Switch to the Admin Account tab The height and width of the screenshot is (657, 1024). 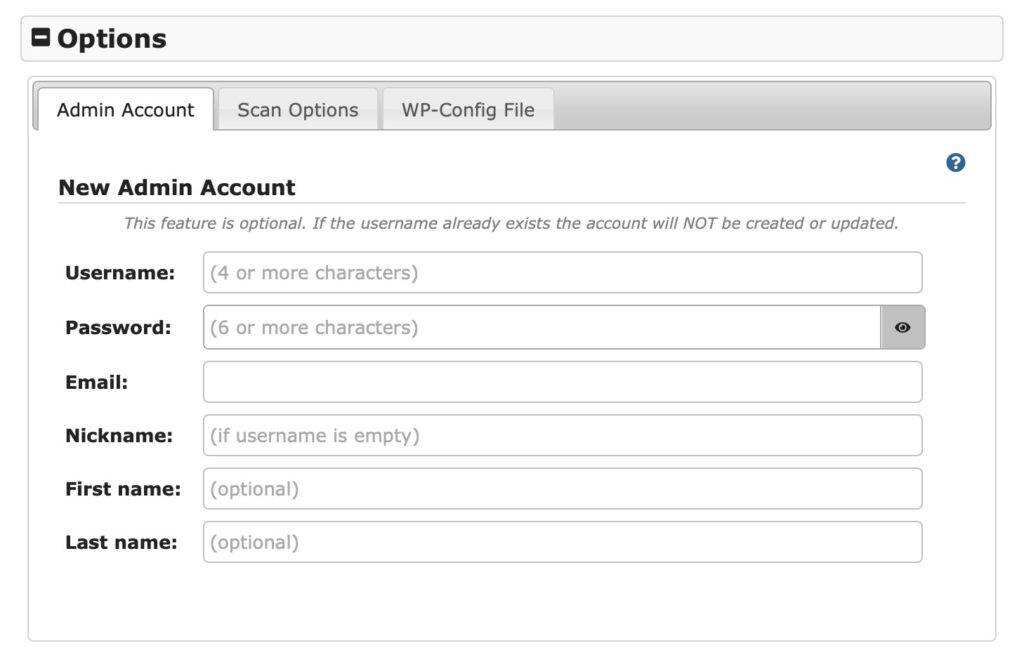click(125, 110)
